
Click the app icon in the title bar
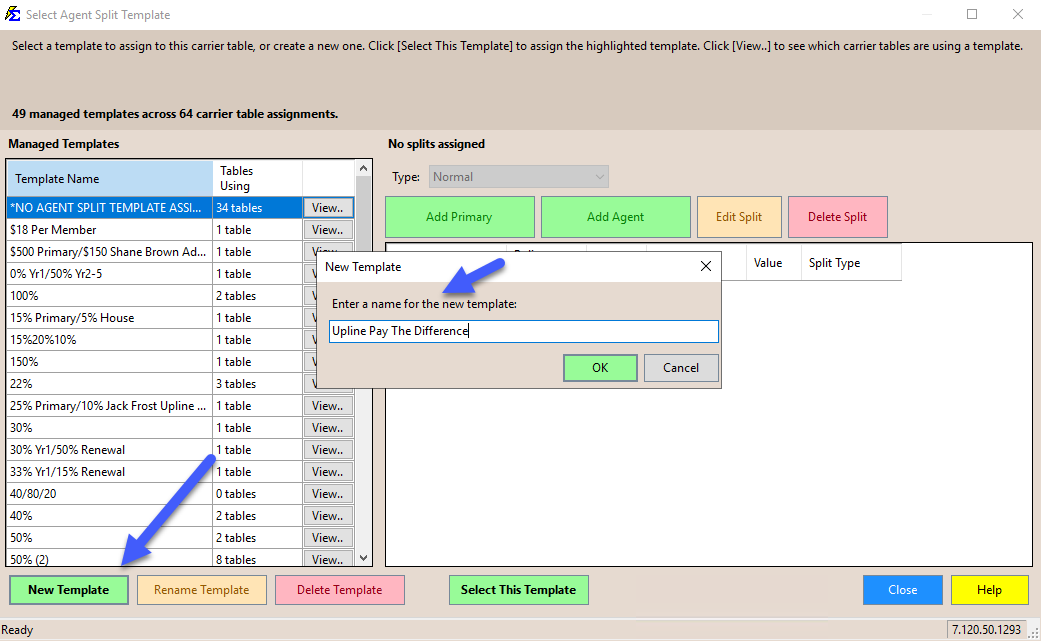click(x=12, y=14)
